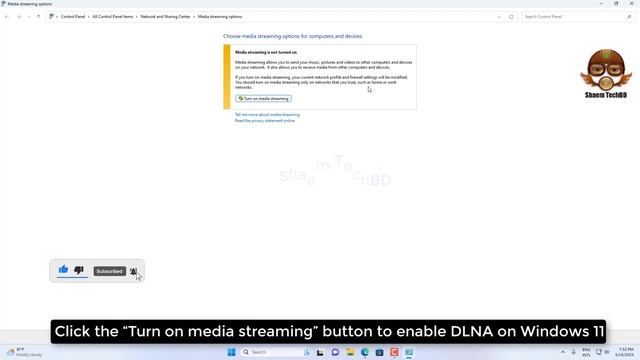640x360 pixels.
Task: Open the red C app on taskbar
Action: (x=394, y=352)
